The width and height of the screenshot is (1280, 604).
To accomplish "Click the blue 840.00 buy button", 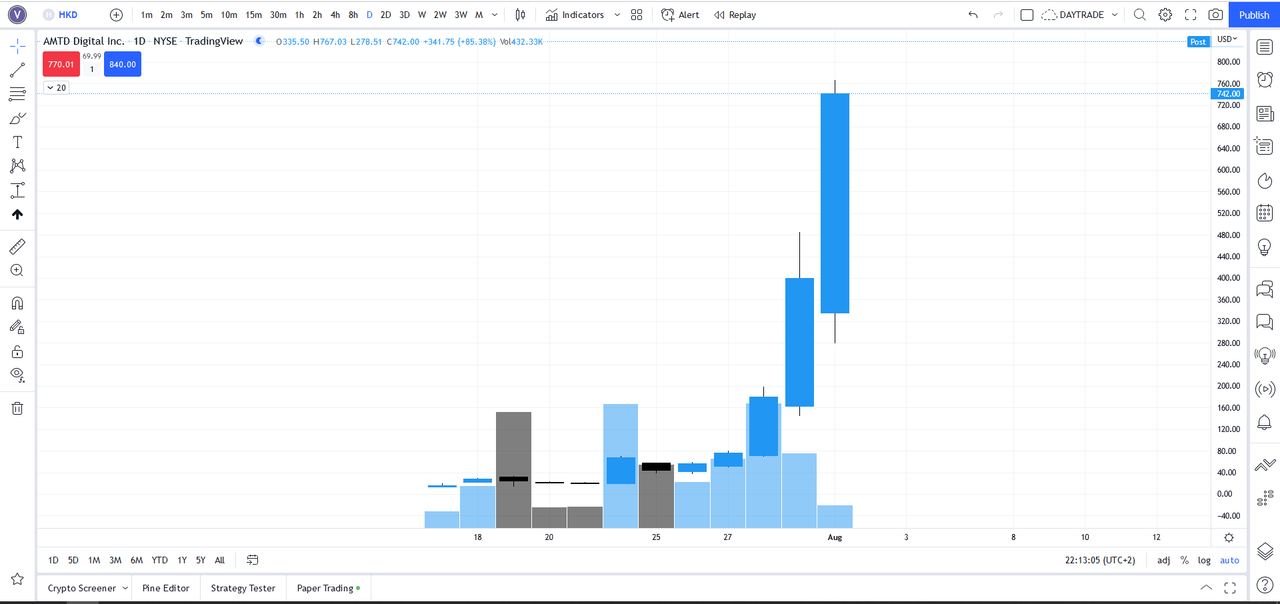I will coord(123,64).
